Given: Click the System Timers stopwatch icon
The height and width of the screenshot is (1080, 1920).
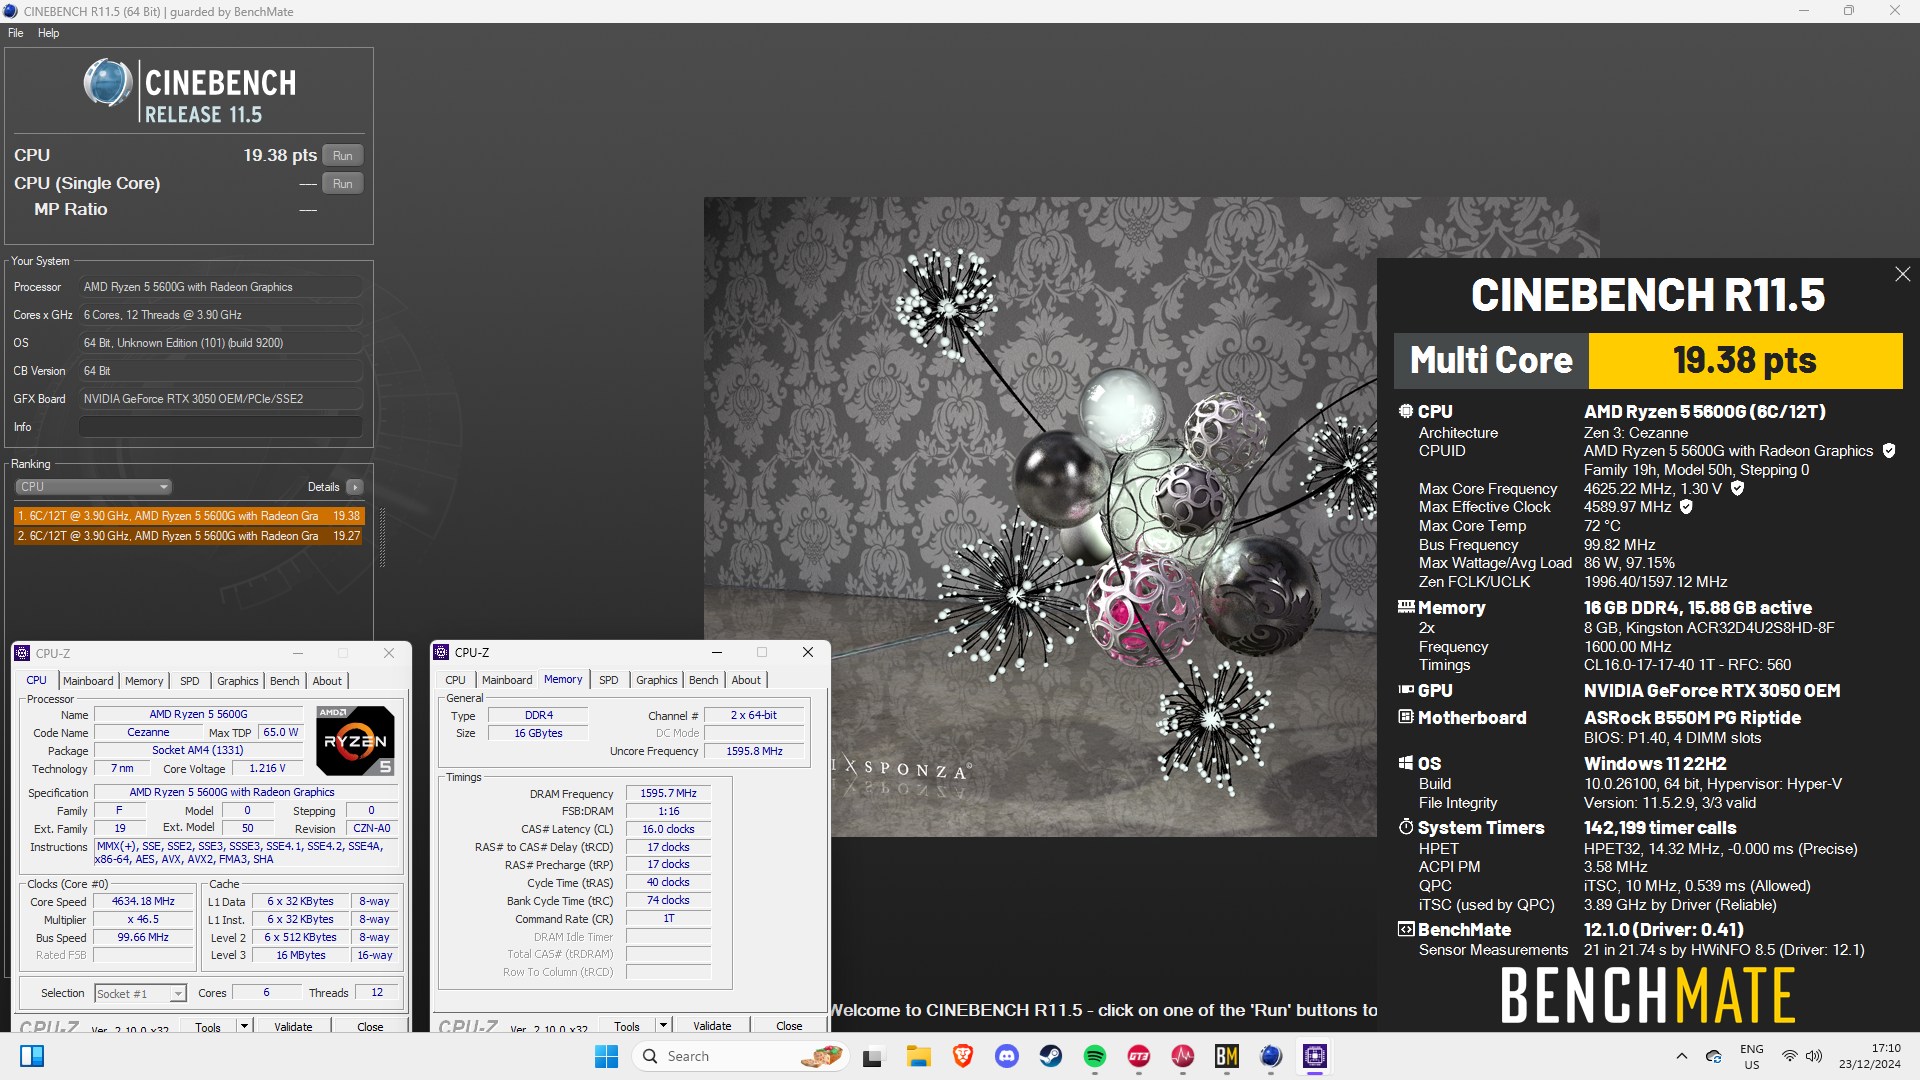Looking at the screenshot, I should pos(1405,827).
